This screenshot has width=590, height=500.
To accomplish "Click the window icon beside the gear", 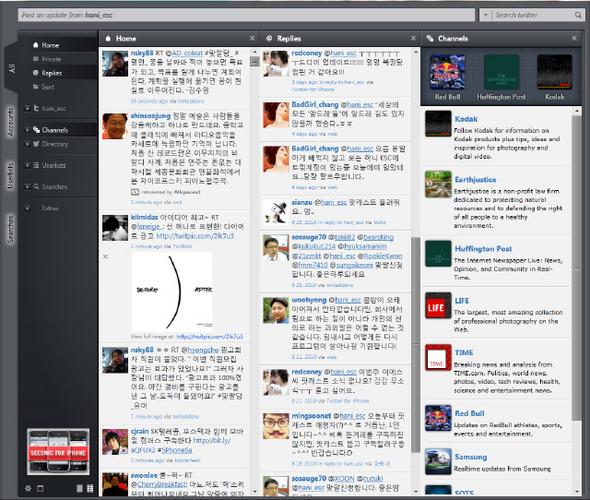I will [40, 488].
